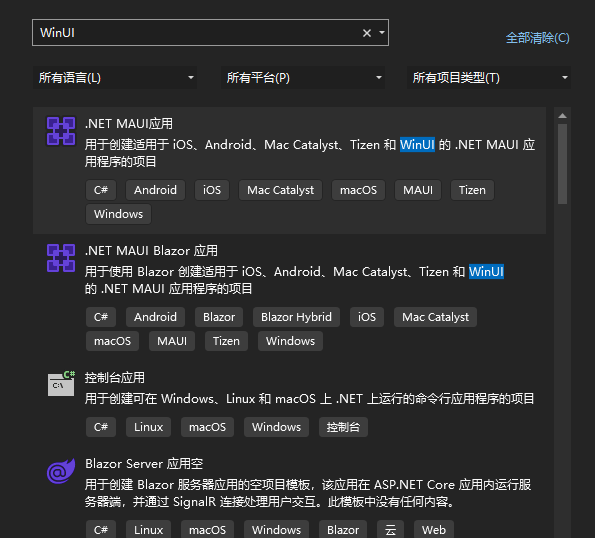Click Android tag under .NET MAUI Blazor 应用

(155, 317)
